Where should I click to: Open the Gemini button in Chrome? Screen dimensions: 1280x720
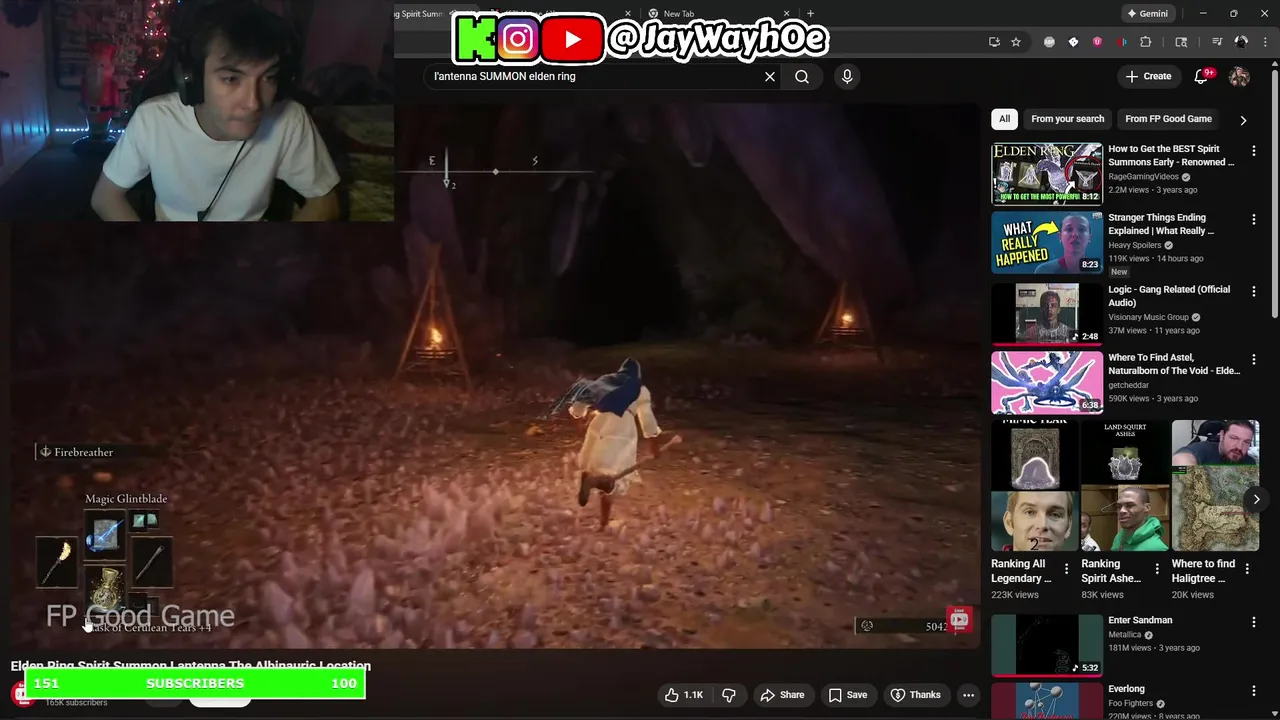(1147, 14)
